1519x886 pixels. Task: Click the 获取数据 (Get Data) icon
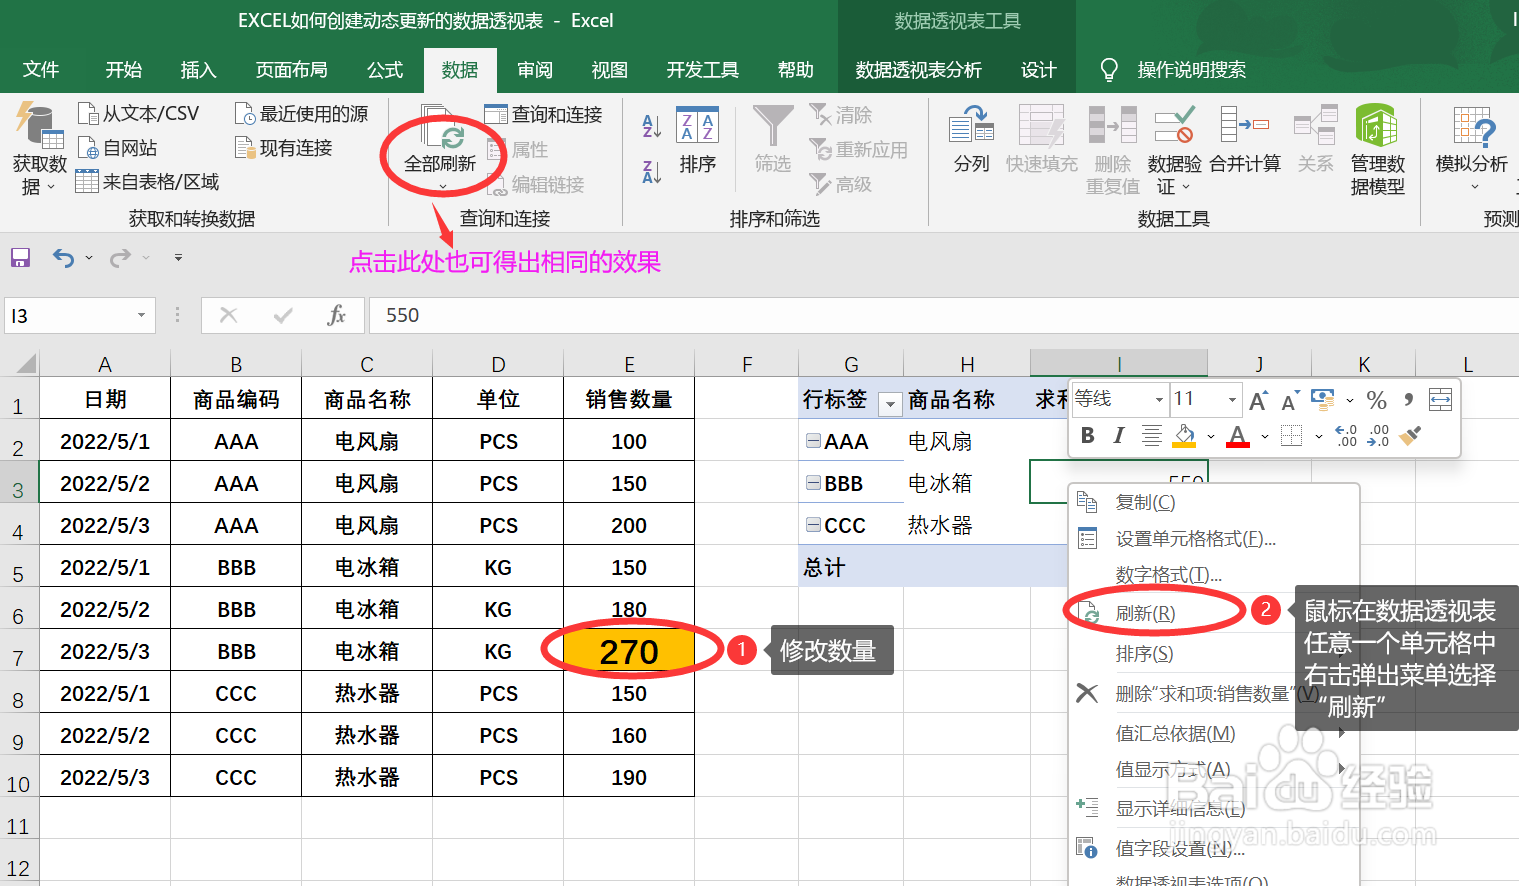[x=38, y=125]
